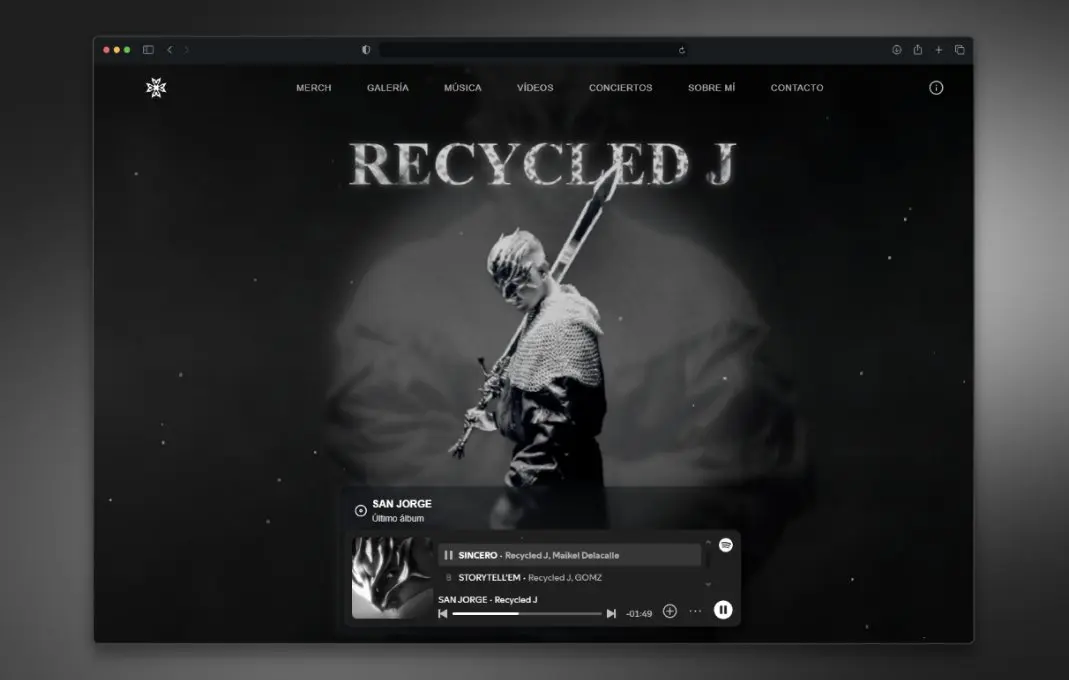Click the record icon next to SAN JORGE

[359, 509]
